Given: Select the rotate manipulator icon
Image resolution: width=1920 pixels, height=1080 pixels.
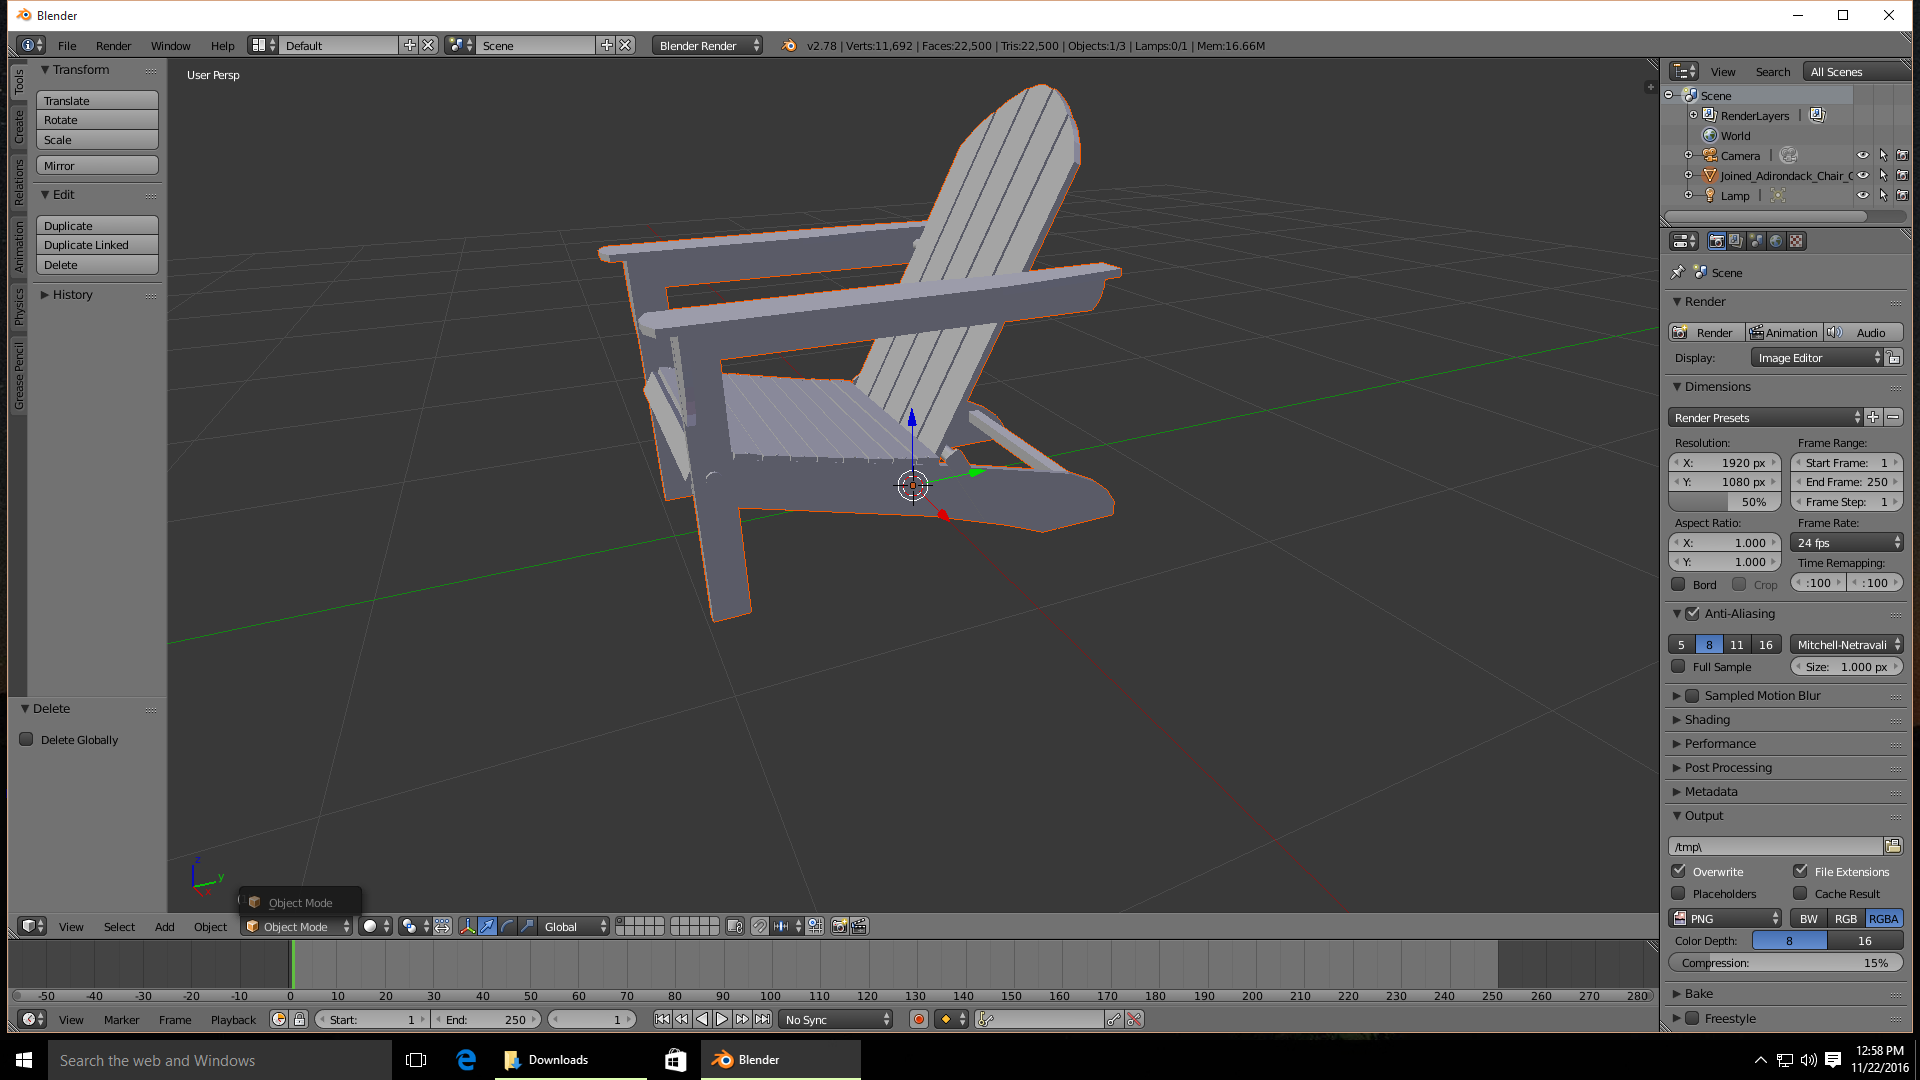Looking at the screenshot, I should pyautogui.click(x=507, y=926).
